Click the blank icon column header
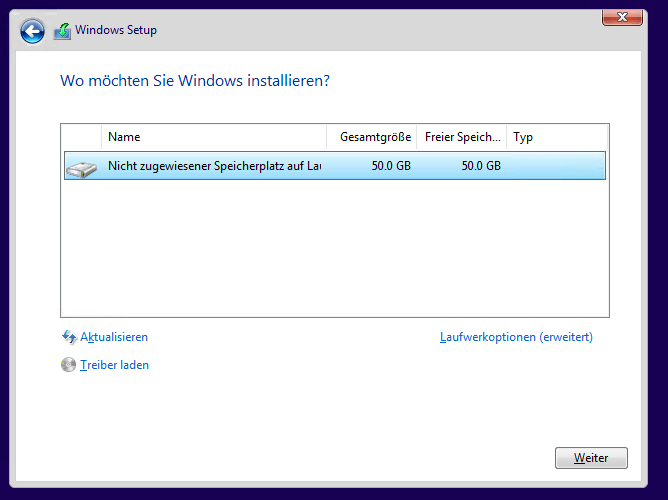Screen dimensions: 668x500 click(x=81, y=137)
